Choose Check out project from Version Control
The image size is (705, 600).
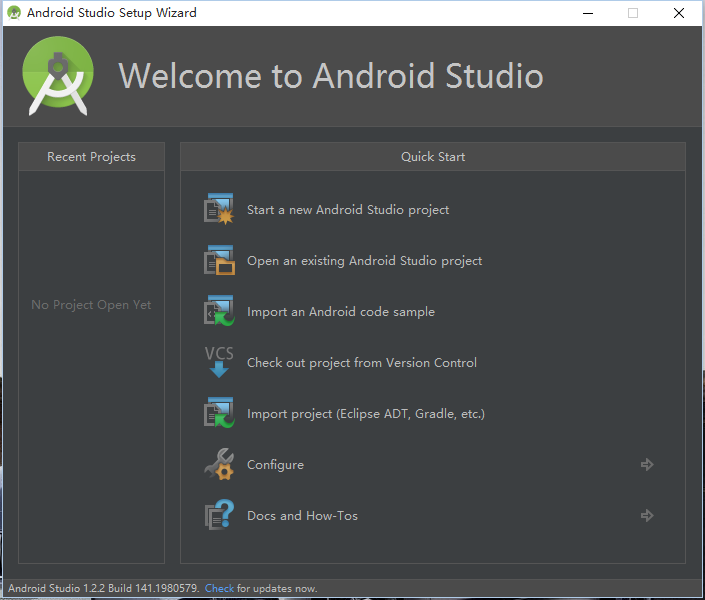coord(362,363)
